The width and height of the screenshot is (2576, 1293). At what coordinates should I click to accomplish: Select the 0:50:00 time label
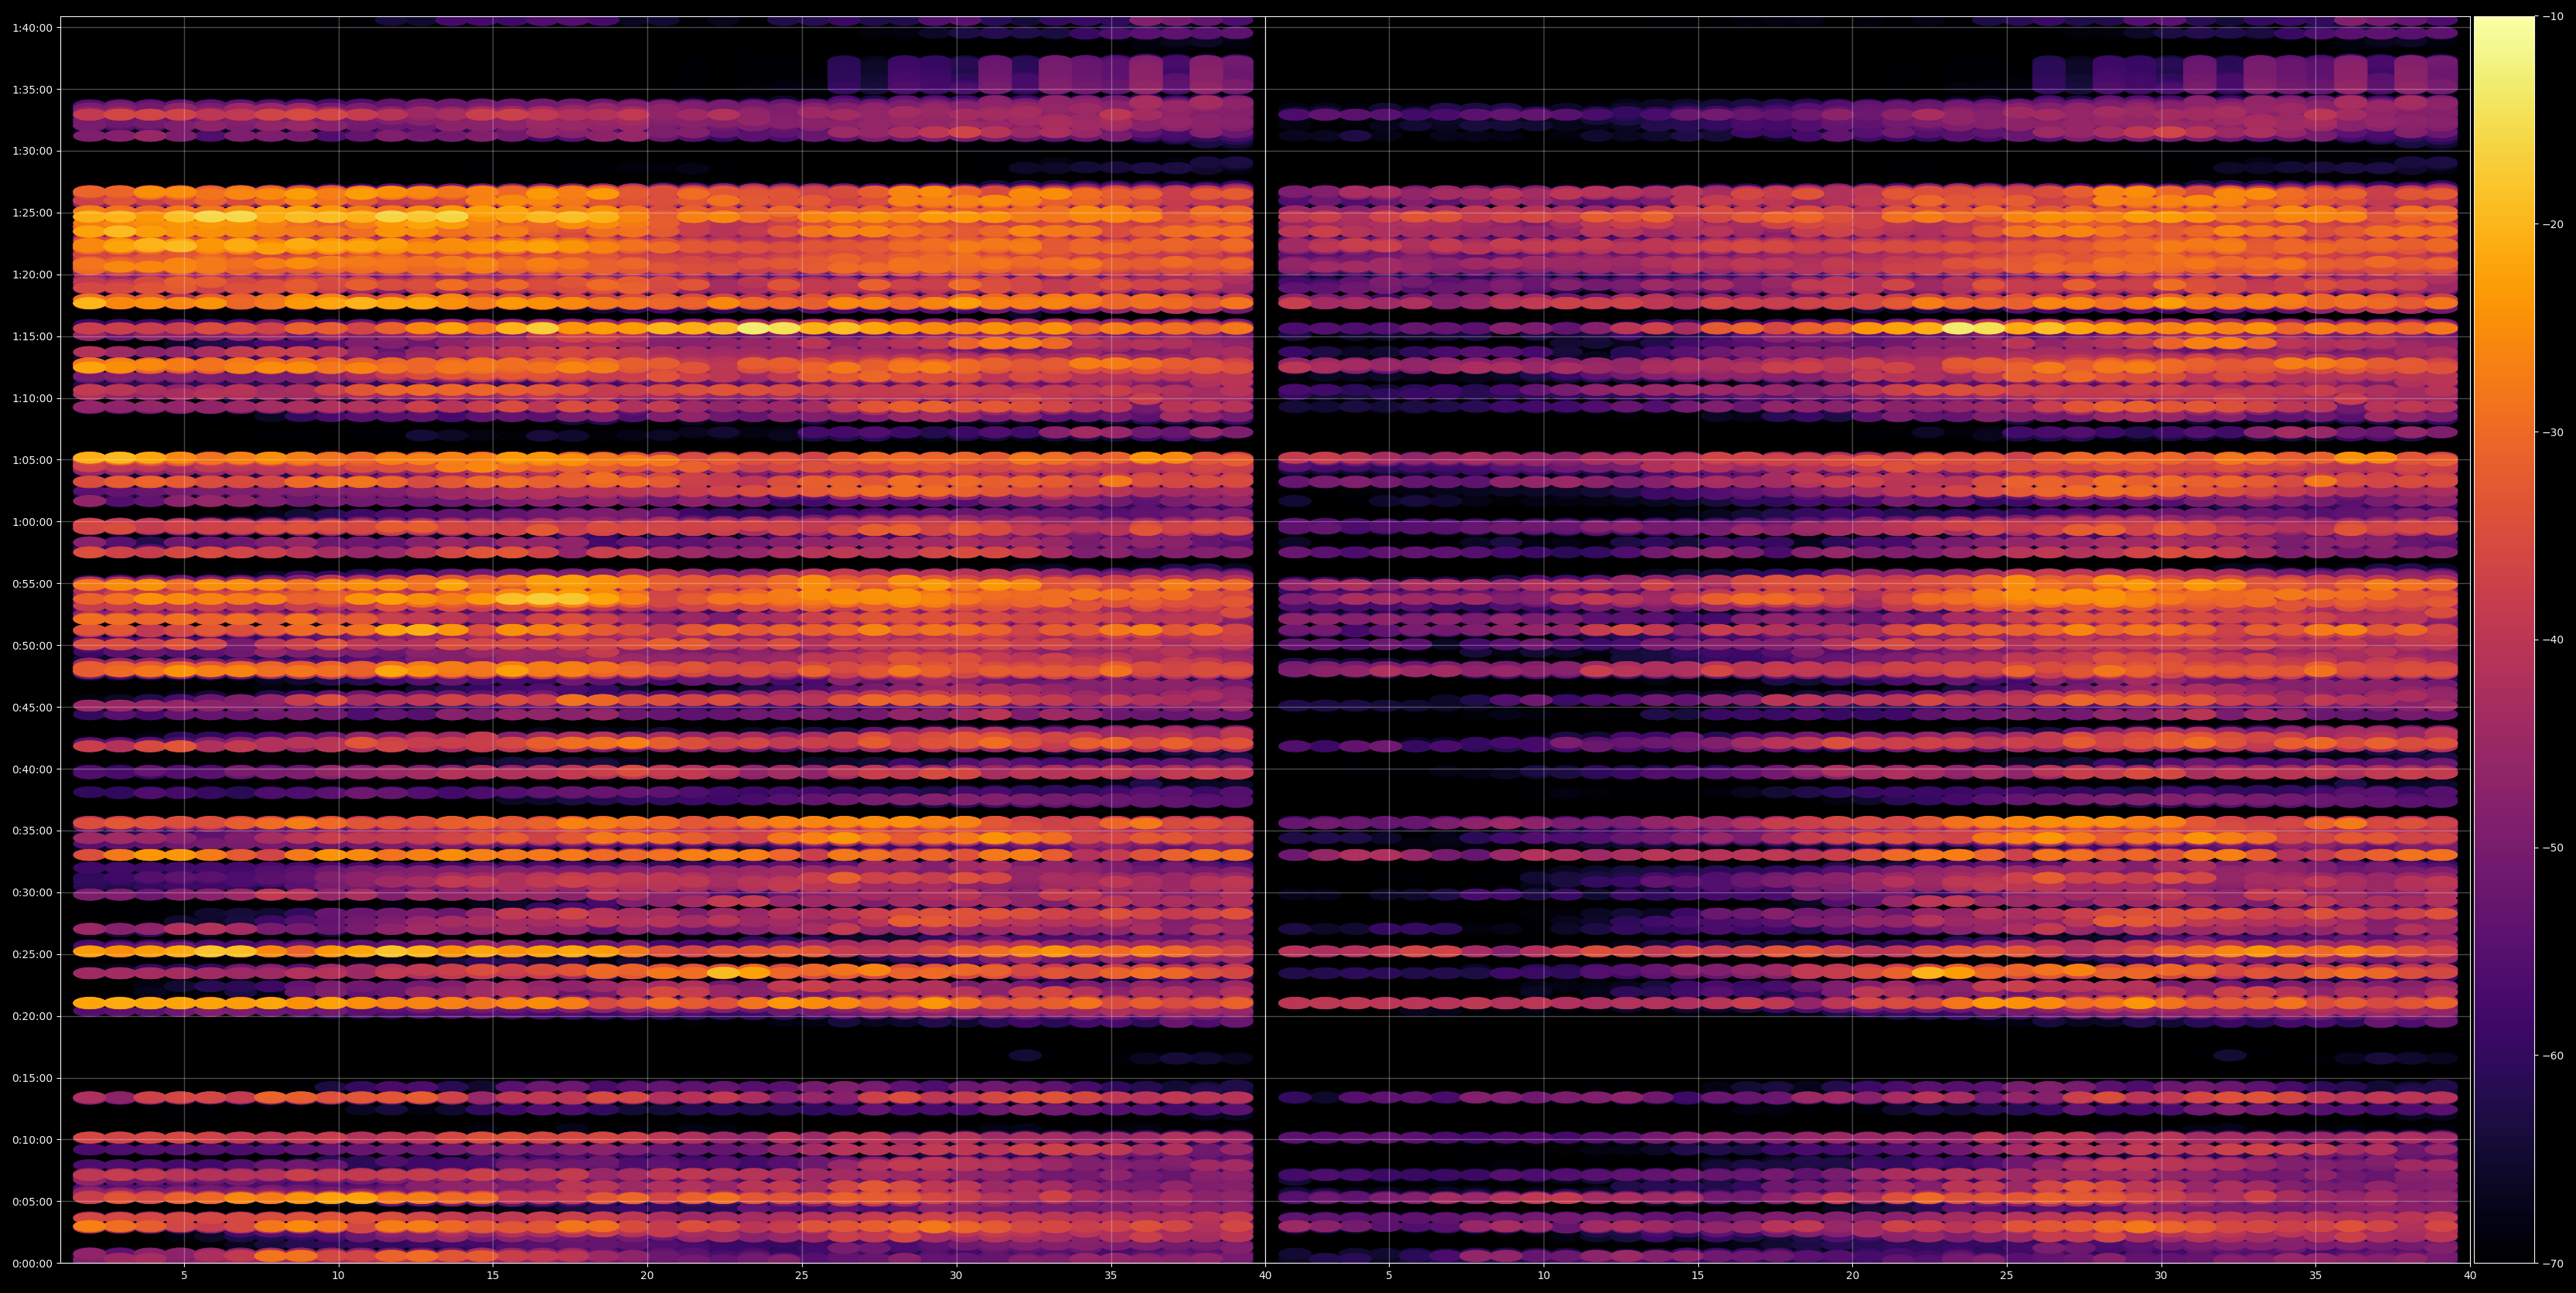pos(32,645)
